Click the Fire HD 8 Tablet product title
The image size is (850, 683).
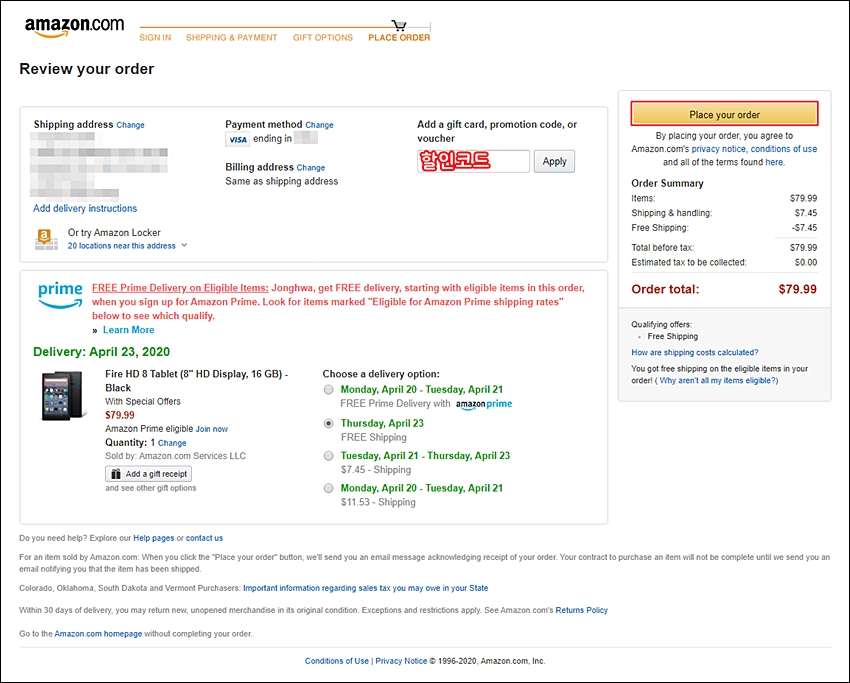click(196, 381)
